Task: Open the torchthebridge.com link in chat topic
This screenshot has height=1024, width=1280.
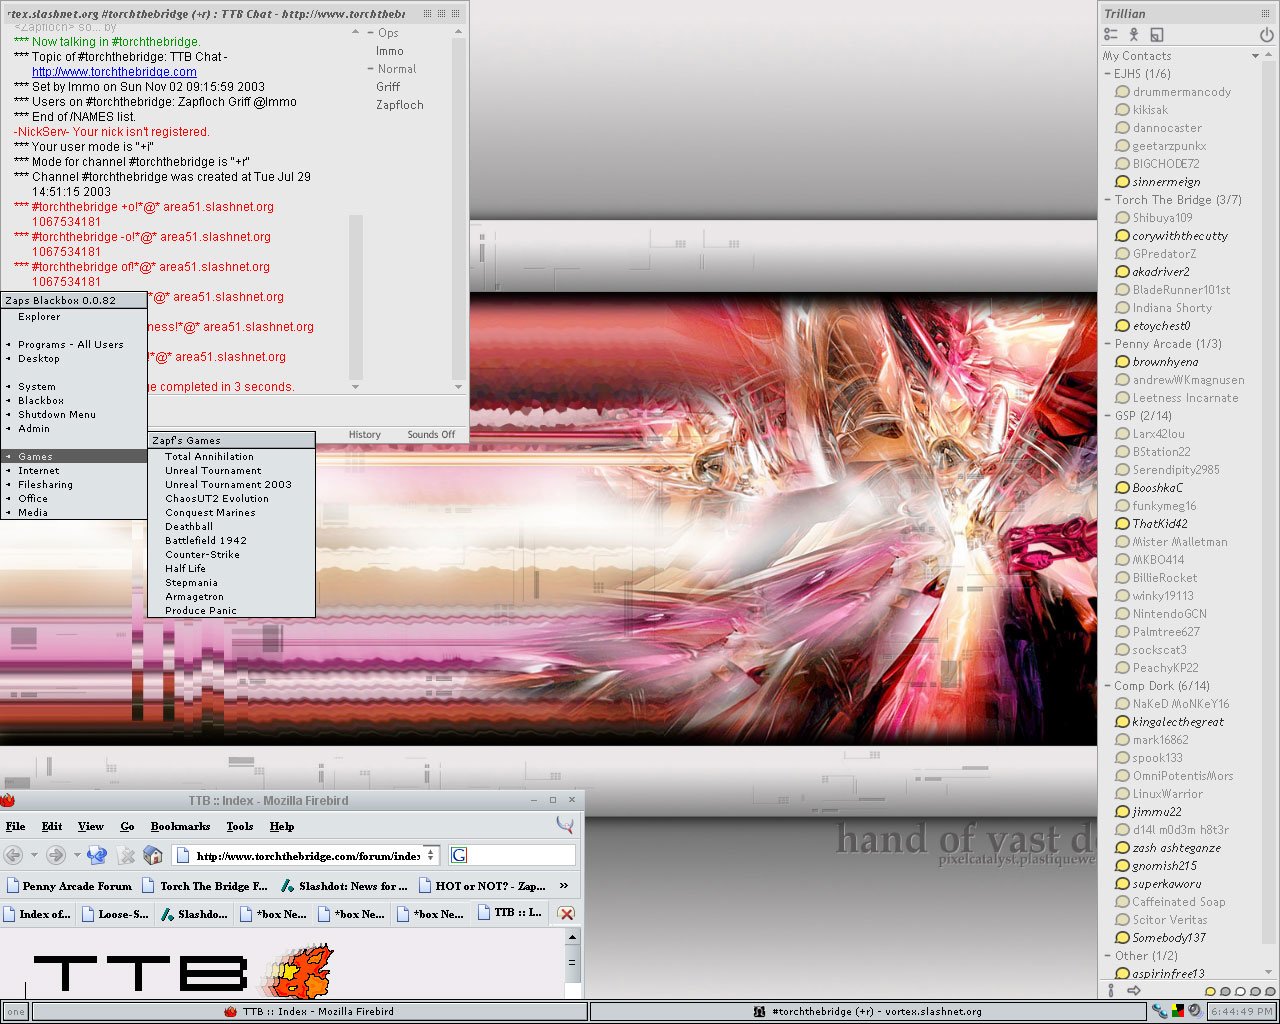Action: tap(114, 71)
